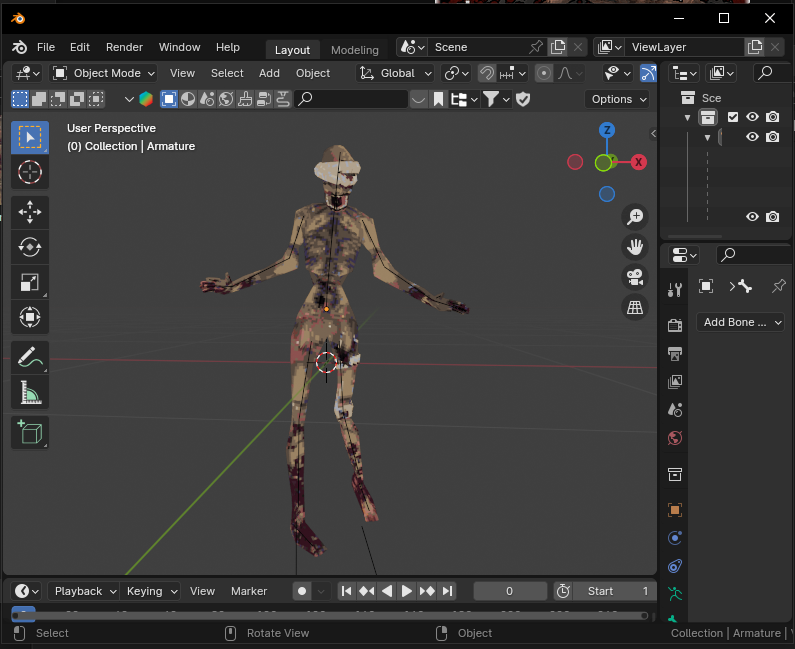Activate the Move tool

coord(30,211)
